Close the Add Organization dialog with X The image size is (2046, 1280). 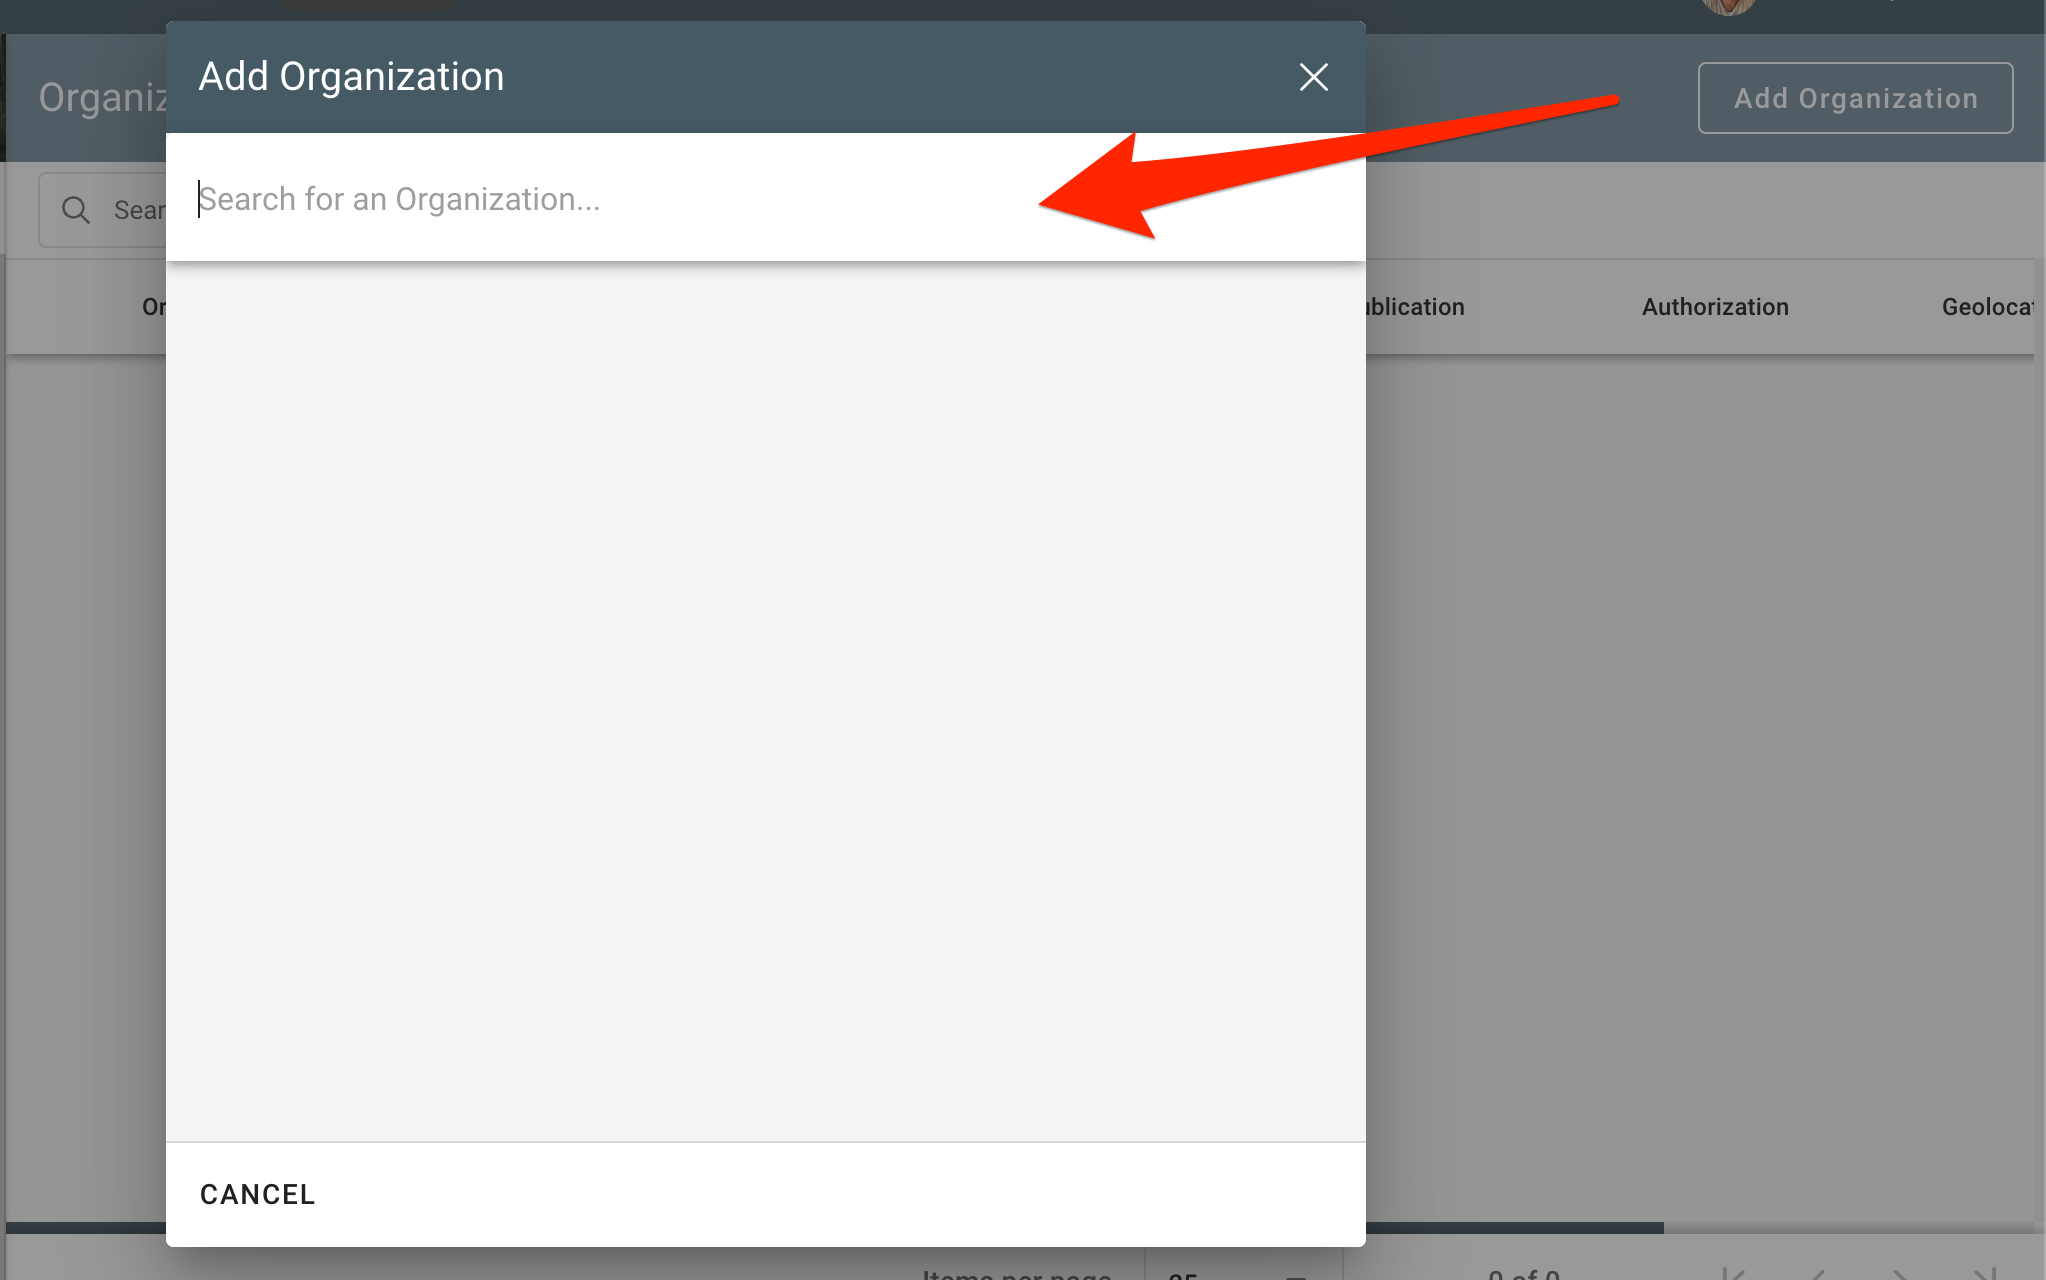click(1313, 77)
